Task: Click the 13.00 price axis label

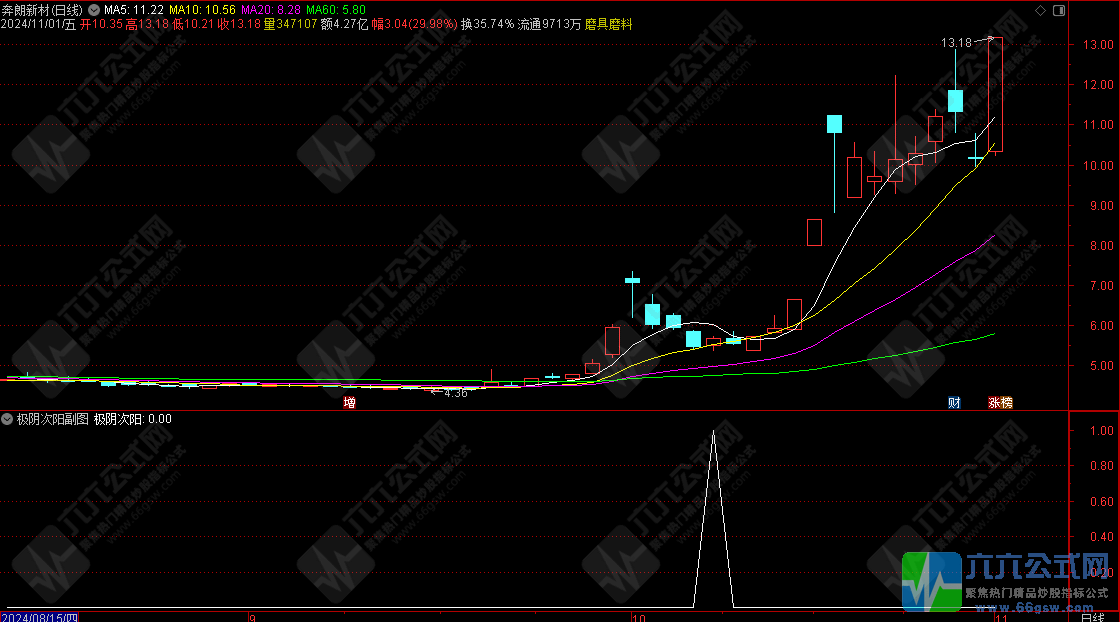Action: click(1099, 44)
